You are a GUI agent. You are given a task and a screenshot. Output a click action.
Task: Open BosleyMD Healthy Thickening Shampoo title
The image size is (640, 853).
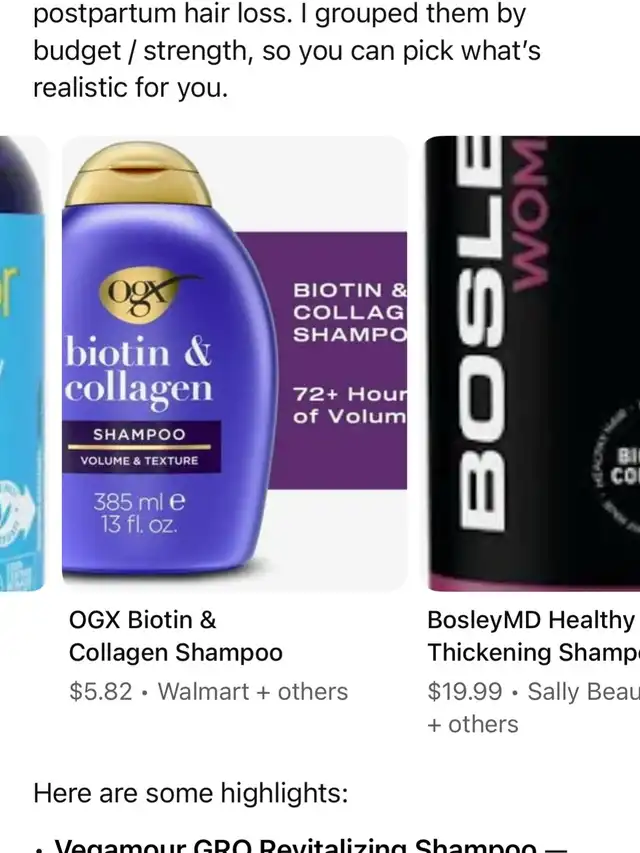tap(533, 636)
